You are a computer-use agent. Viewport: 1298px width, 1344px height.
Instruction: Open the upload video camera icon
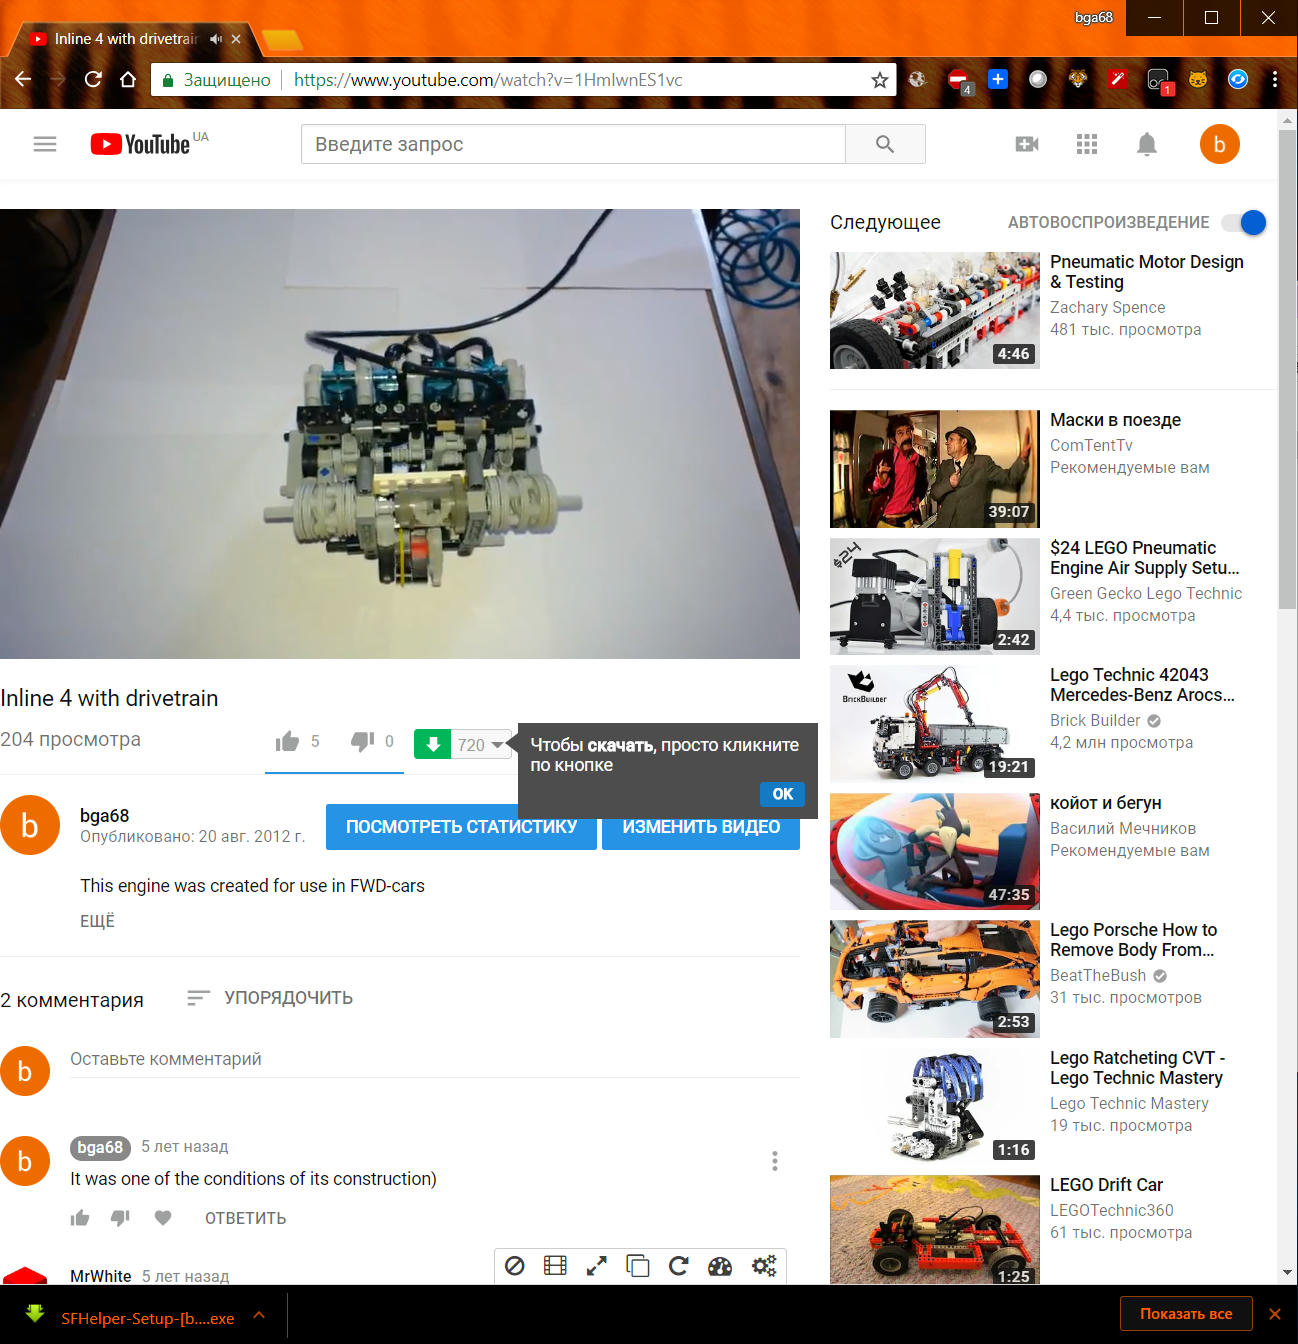click(1027, 144)
